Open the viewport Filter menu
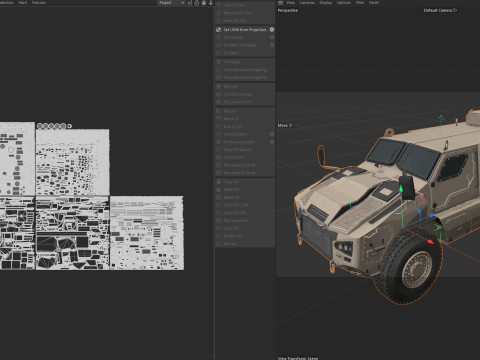The height and width of the screenshot is (360, 480). (x=360, y=3)
